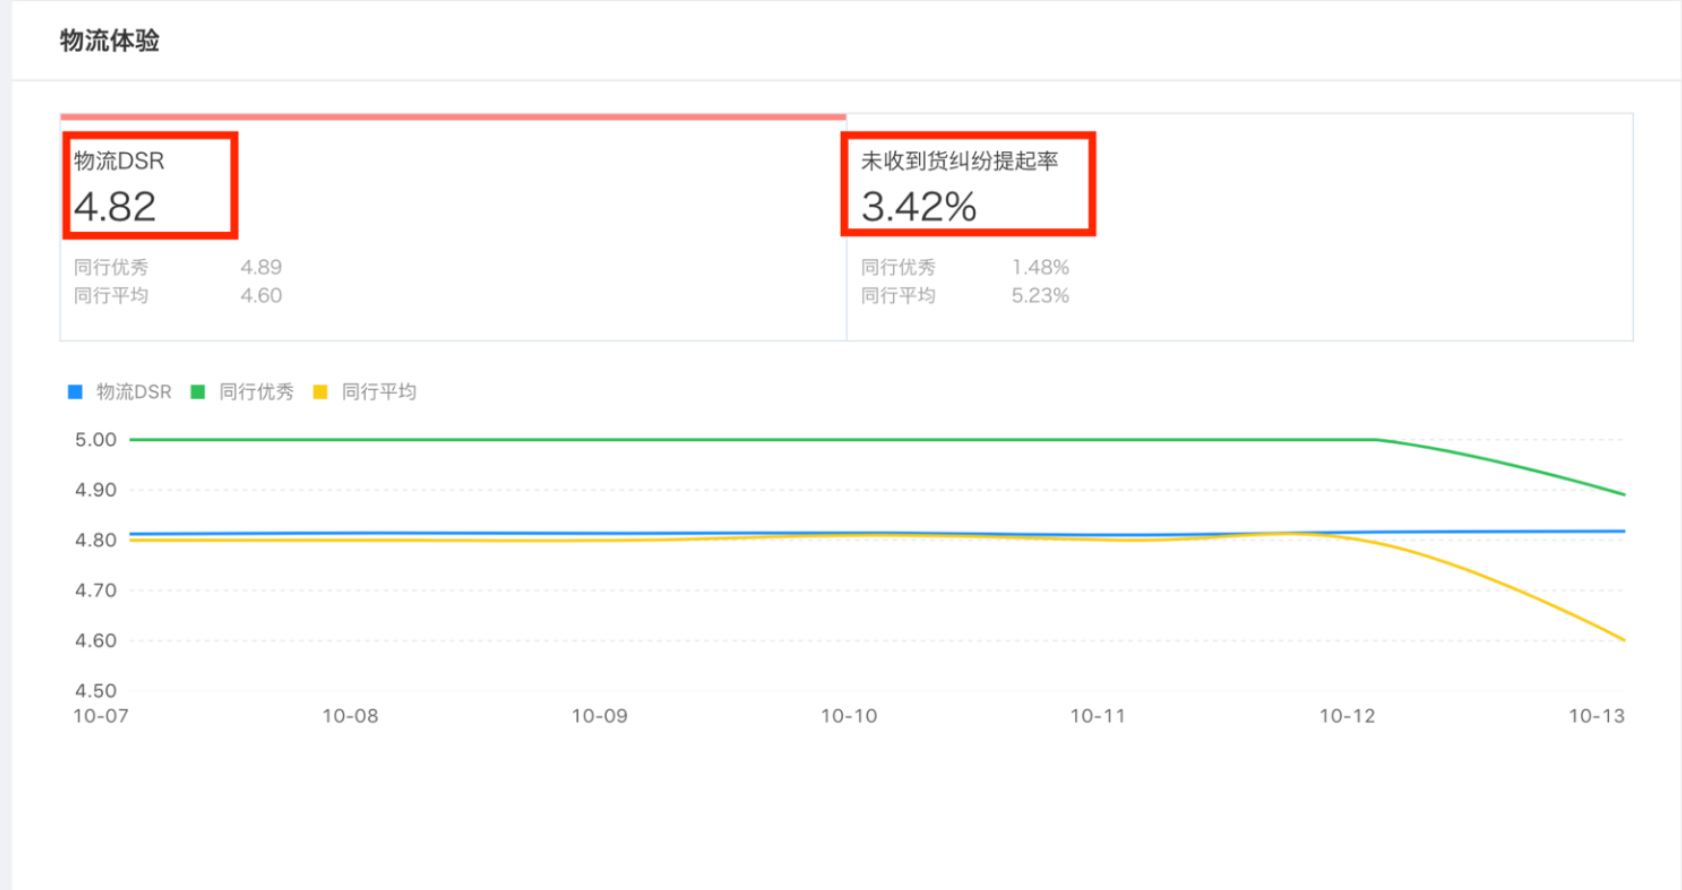Click the 10-13 date on the x-axis
1682x890 pixels.
click(1596, 716)
